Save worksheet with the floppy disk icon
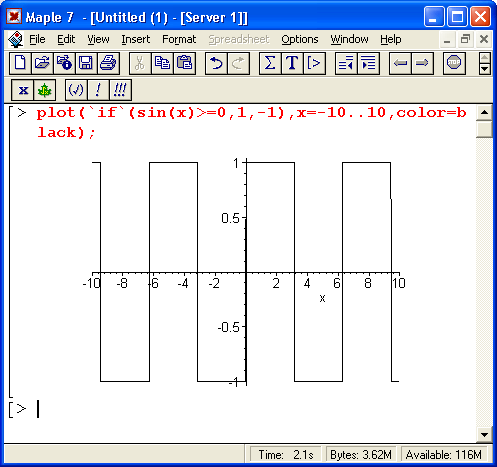 (x=86, y=63)
